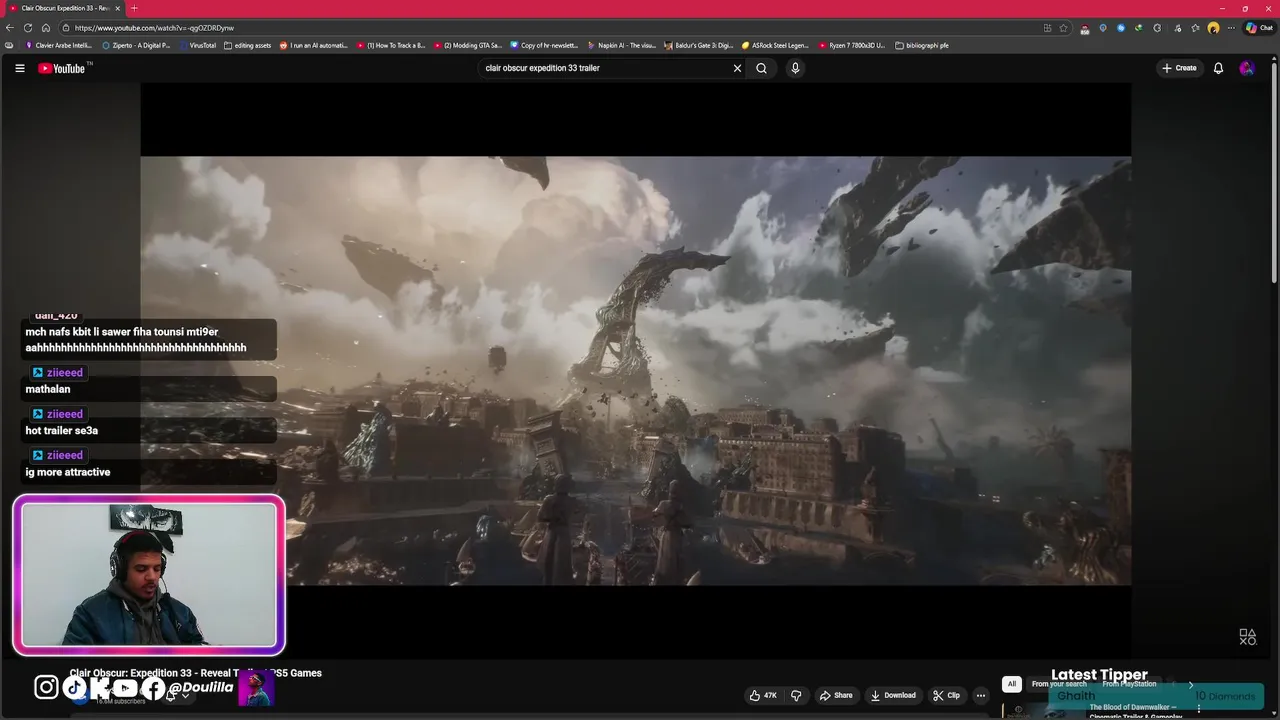Image resolution: width=1280 pixels, height=720 pixels.
Task: Open browser profile avatar
Action: [x=1213, y=28]
